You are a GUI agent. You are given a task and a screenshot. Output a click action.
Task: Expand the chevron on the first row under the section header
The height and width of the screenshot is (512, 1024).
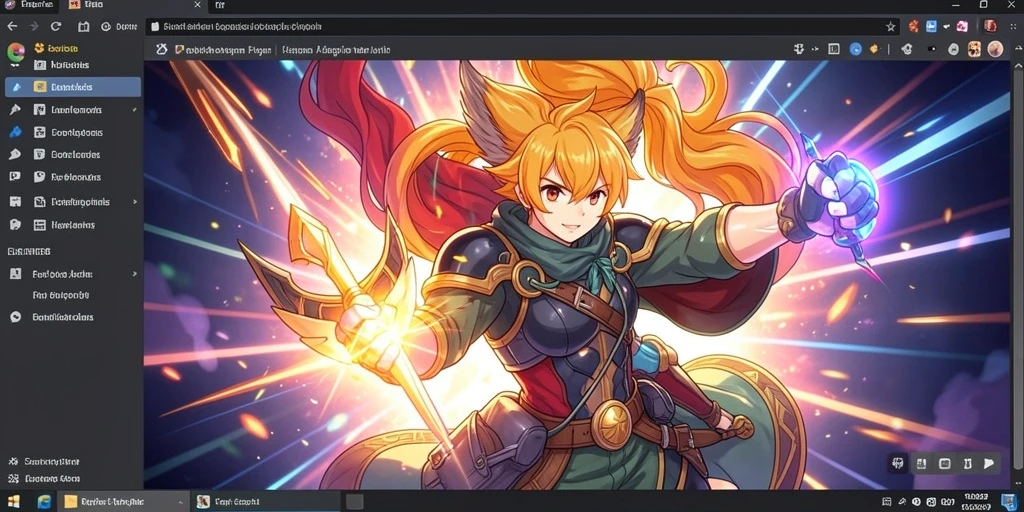coord(135,274)
